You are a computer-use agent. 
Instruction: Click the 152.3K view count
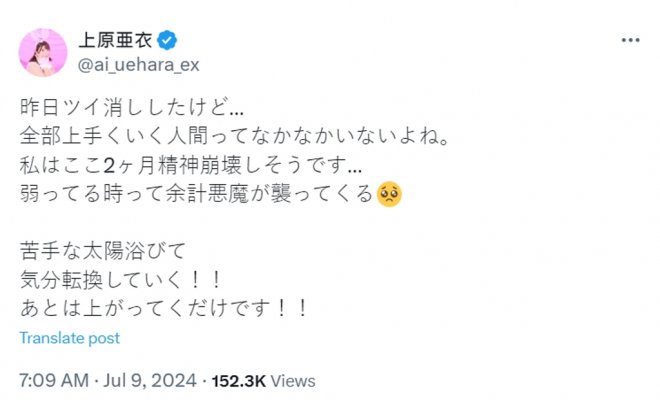[240, 381]
